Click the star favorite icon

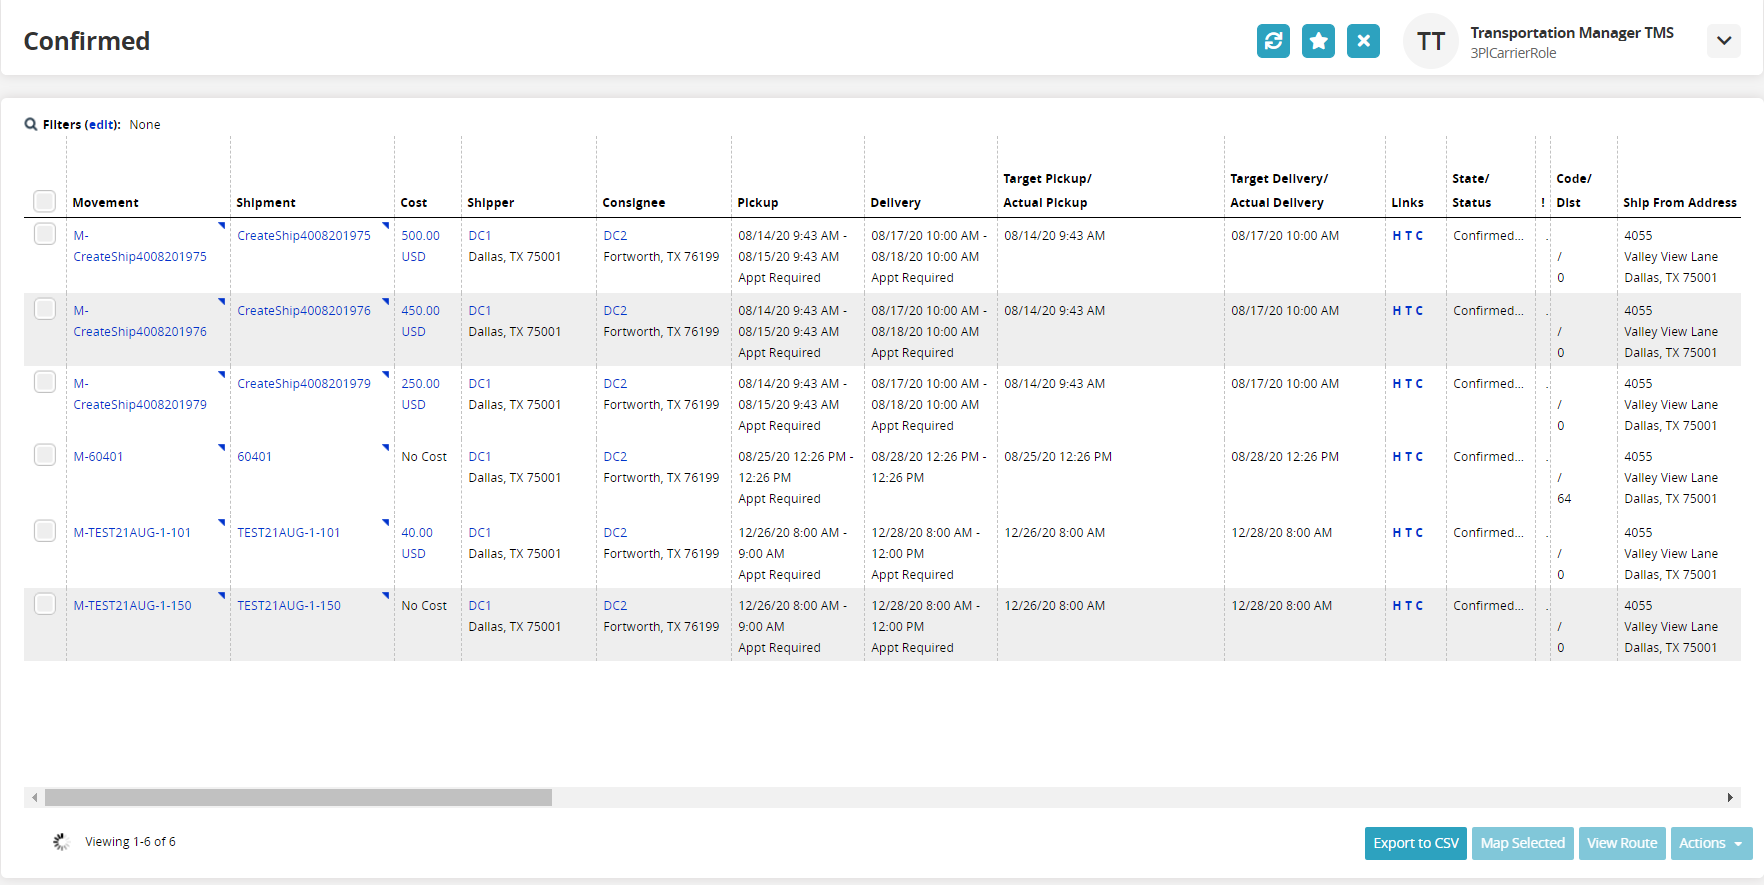[x=1318, y=41]
